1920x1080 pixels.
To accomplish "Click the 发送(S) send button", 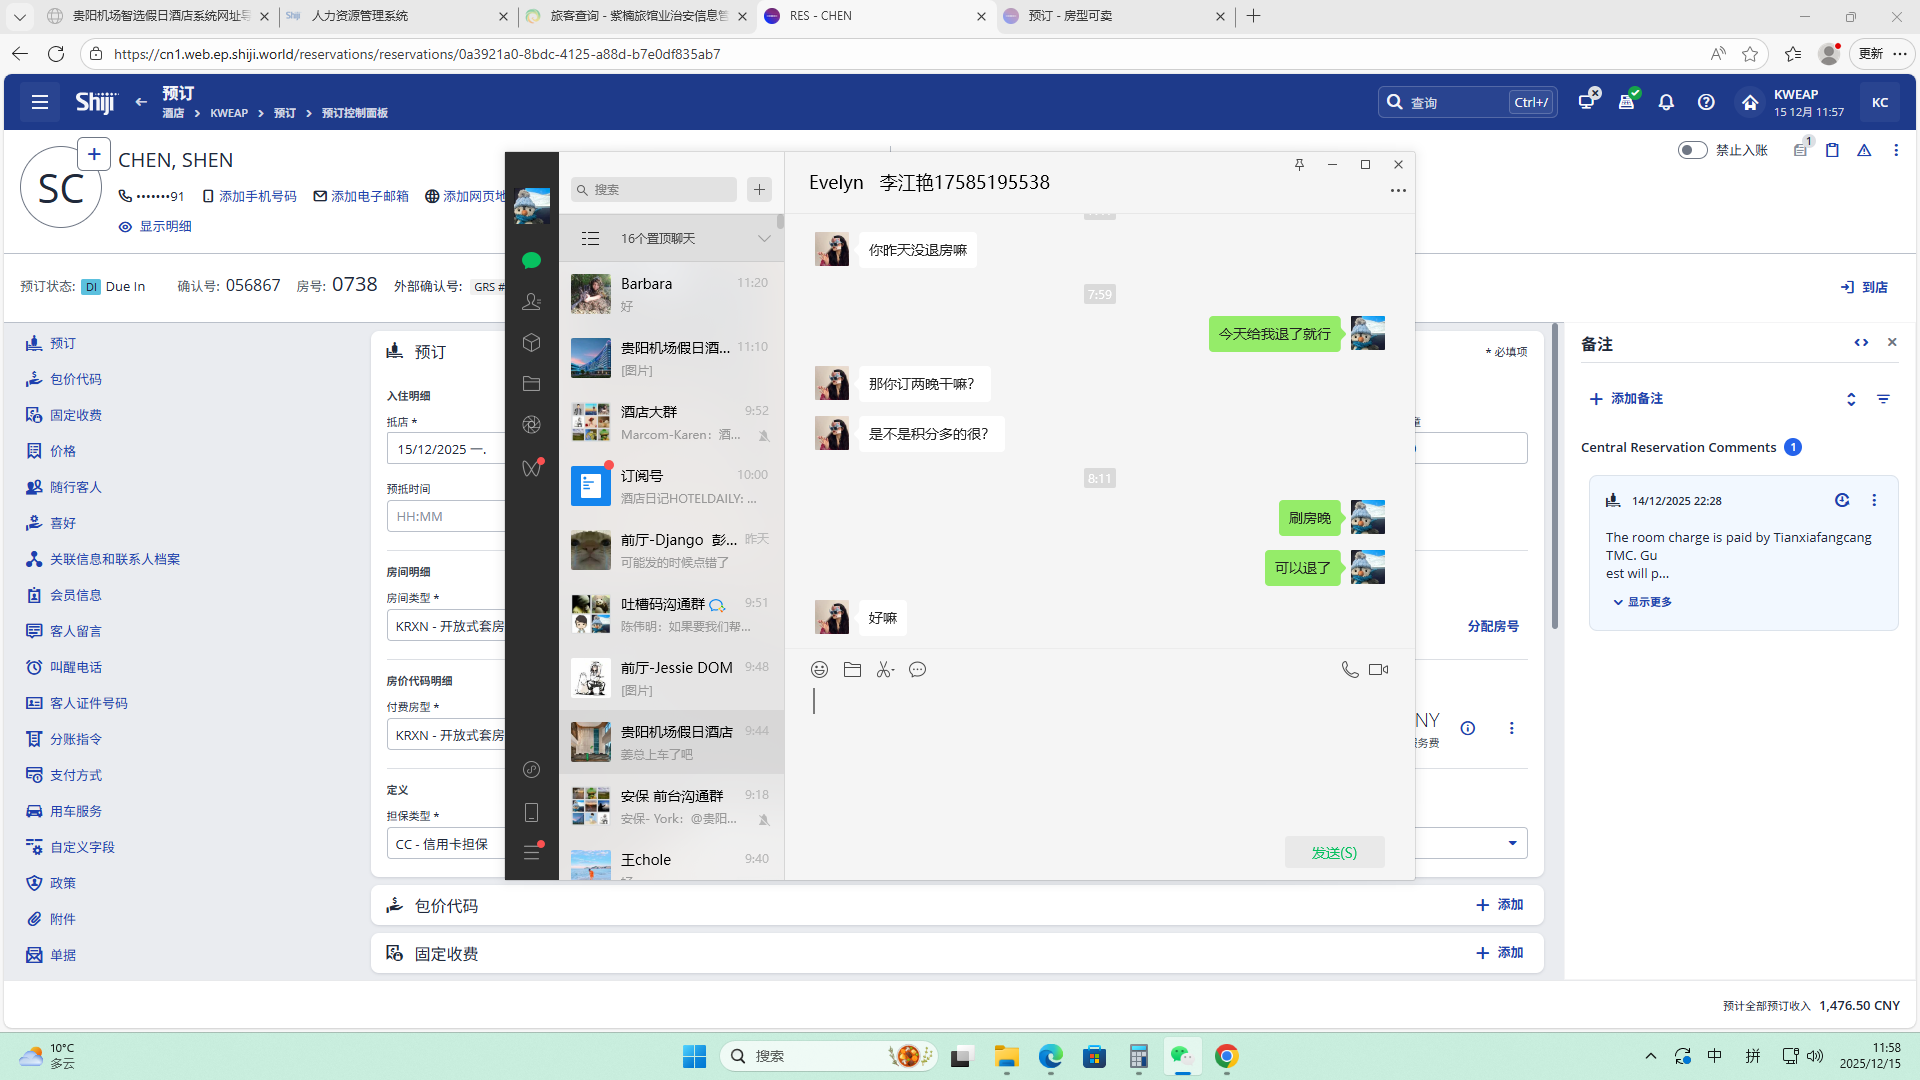I will click(x=1334, y=852).
